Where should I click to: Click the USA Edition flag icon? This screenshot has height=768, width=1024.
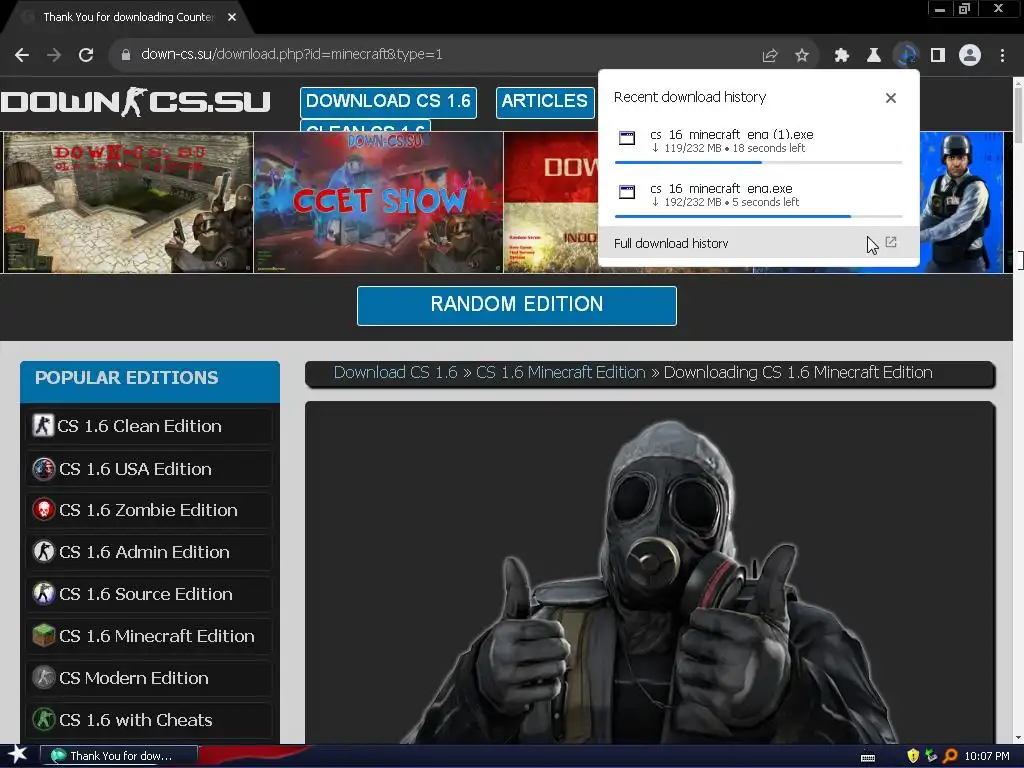[43, 468]
